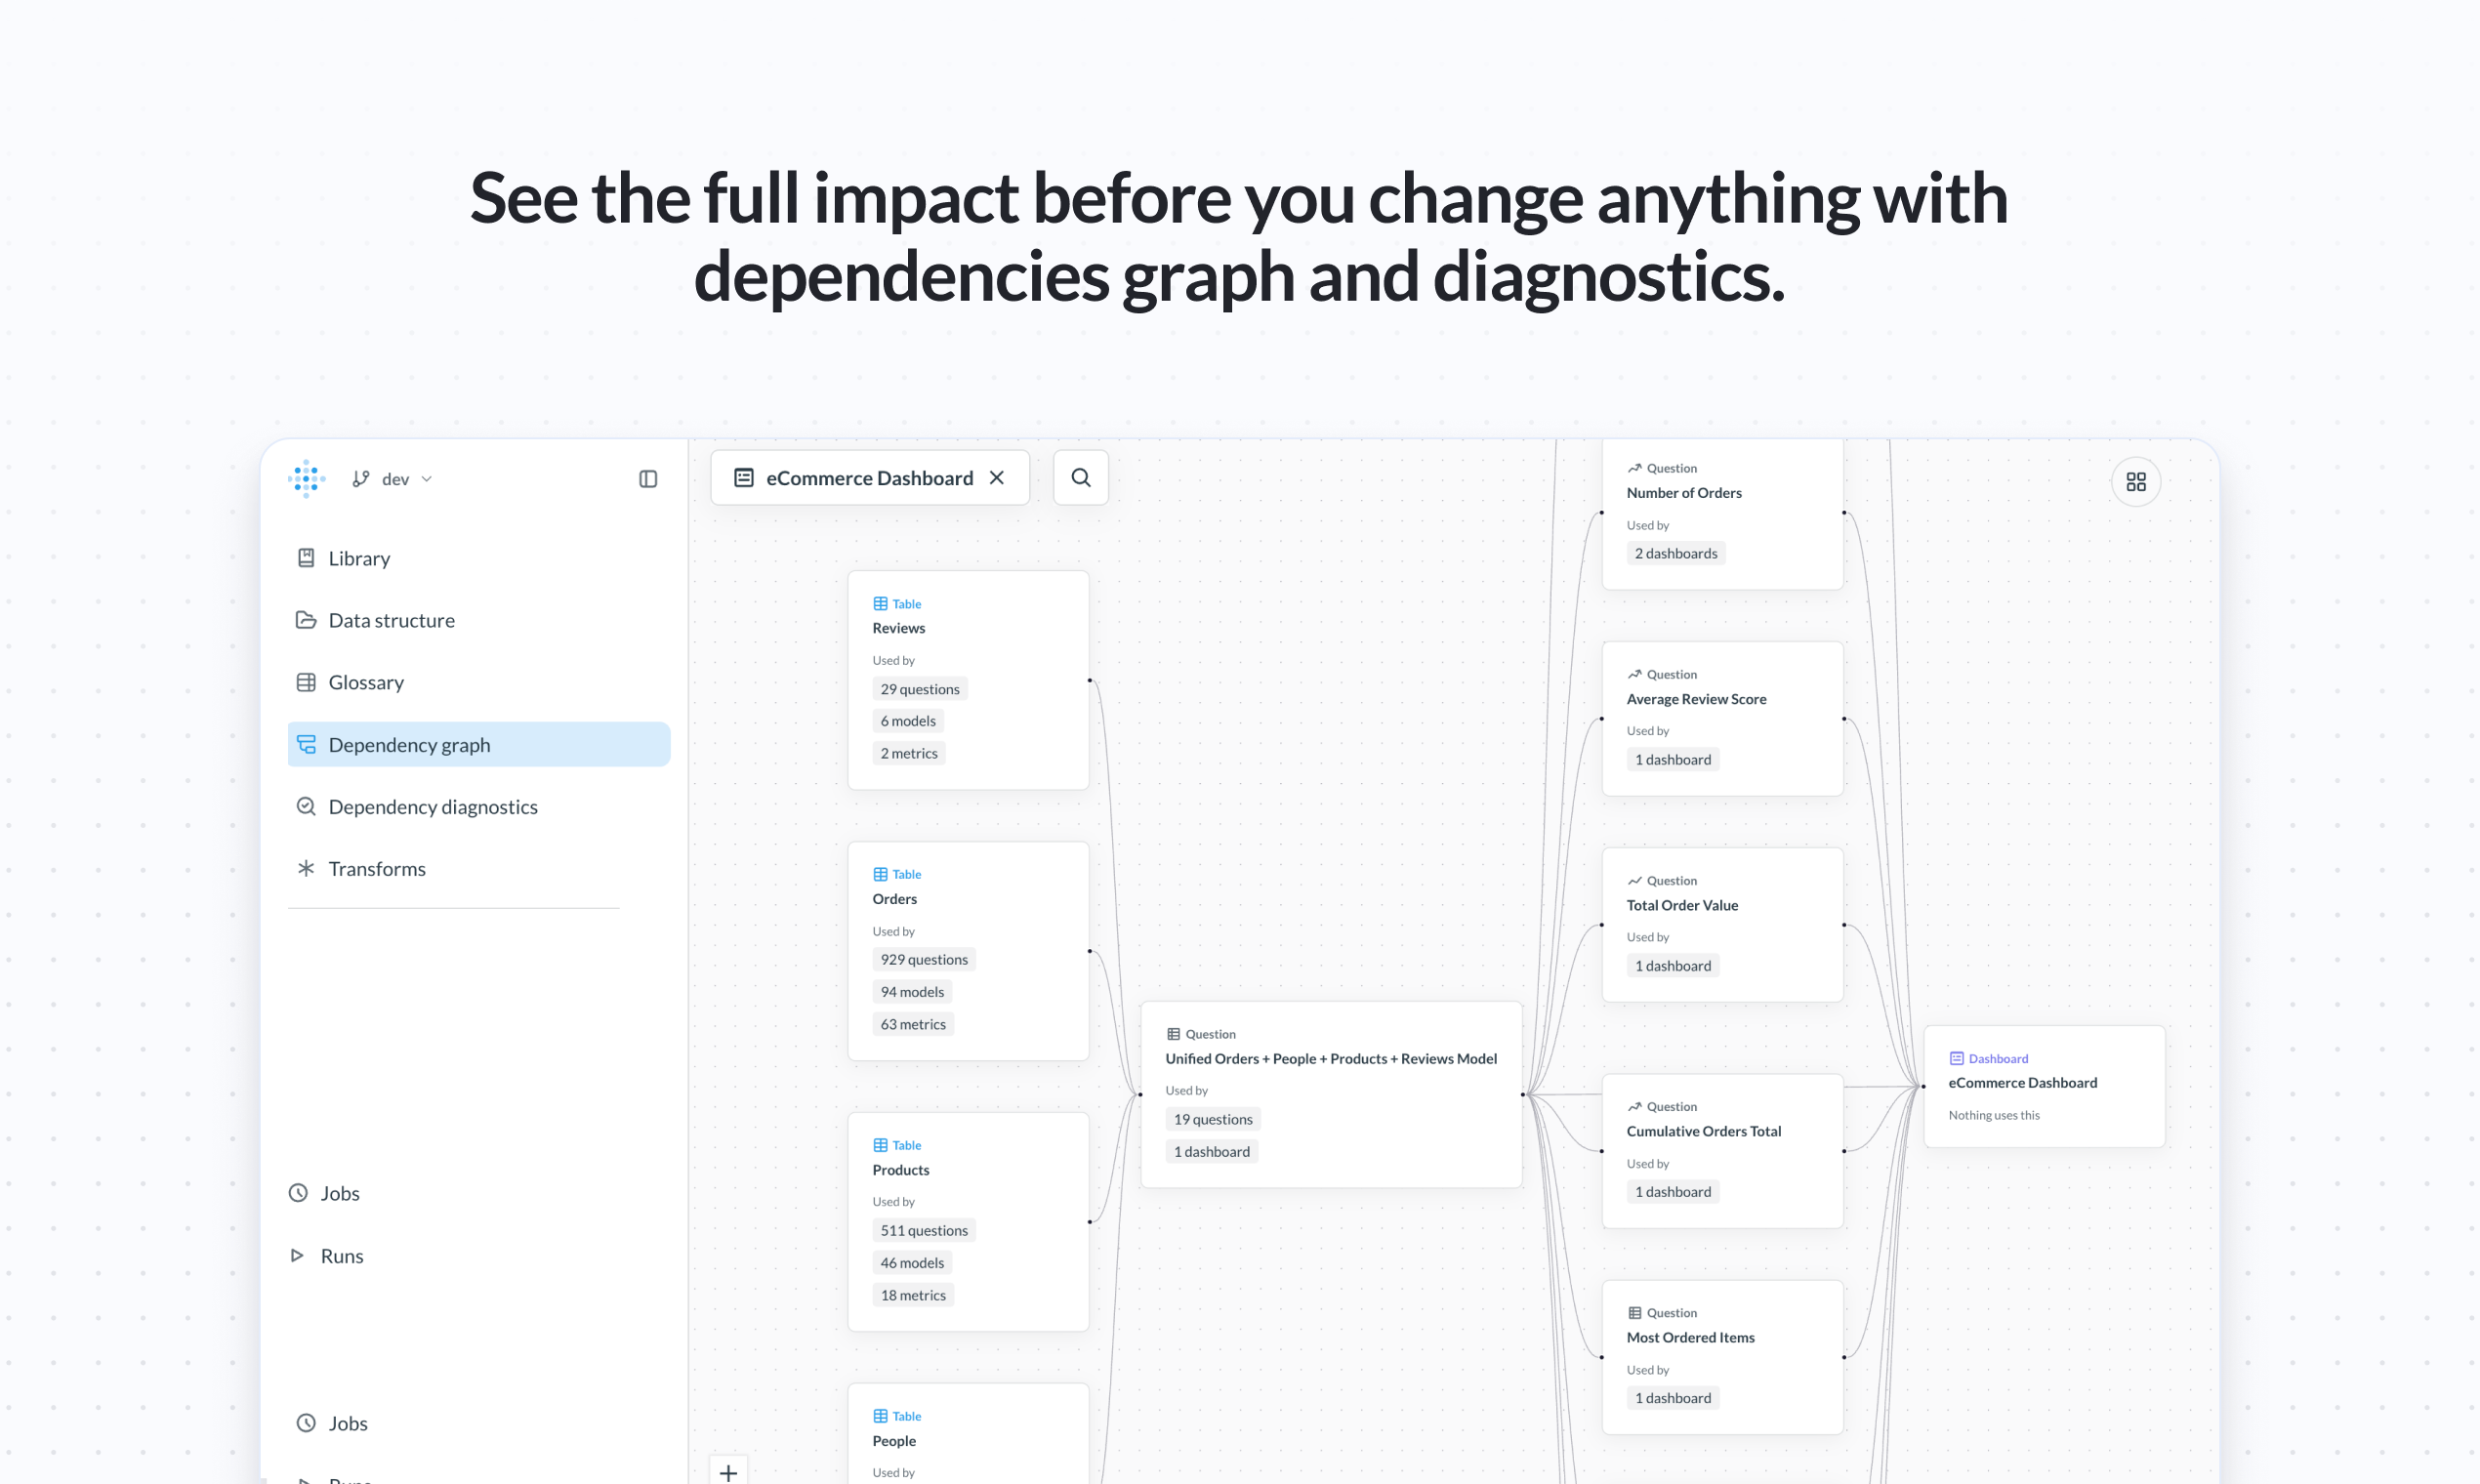Screen dimensions: 2480x1484
Task: Click 2 dashboards chip under Number of Orders
Action: click(1676, 552)
